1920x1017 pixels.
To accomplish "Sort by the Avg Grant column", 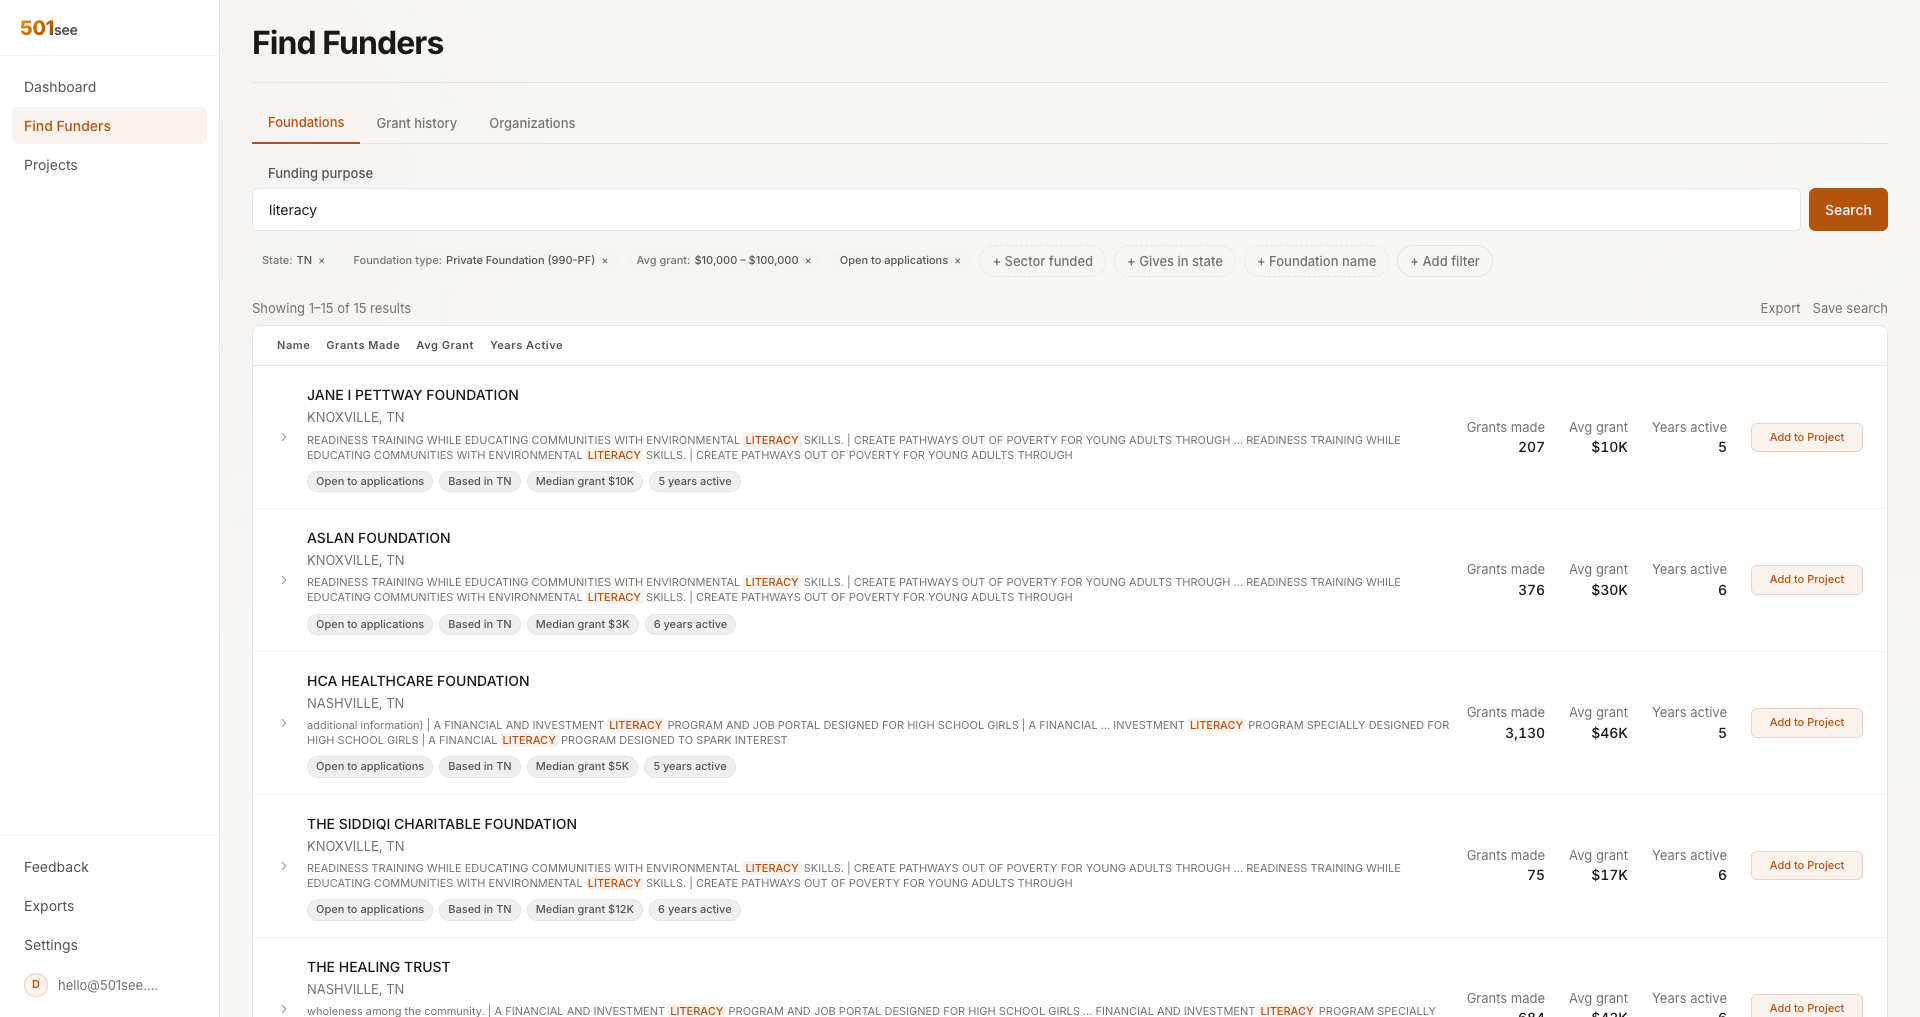I will pos(445,345).
